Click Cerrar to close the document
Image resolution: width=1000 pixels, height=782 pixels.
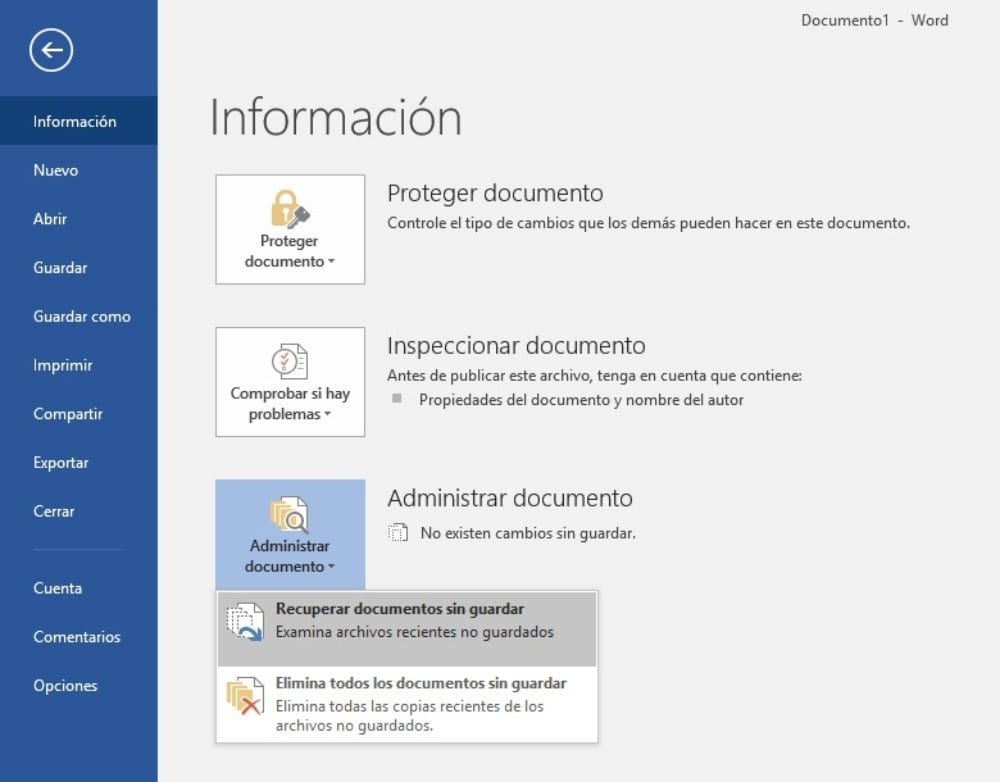[x=52, y=511]
